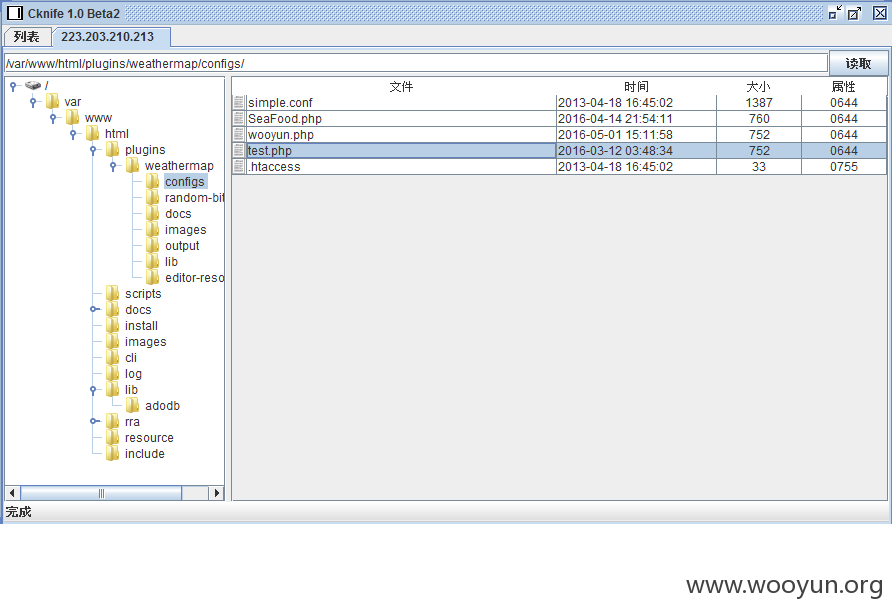Image resolution: width=892 pixels, height=614 pixels.
Task: Click the 0755 attribute cell
Action: 844,166
